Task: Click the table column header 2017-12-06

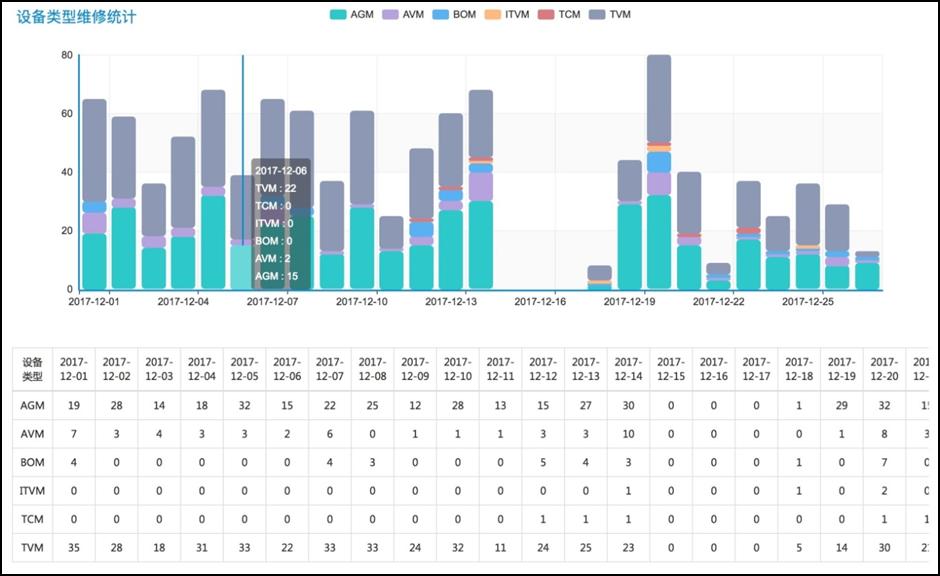Action: (287, 369)
